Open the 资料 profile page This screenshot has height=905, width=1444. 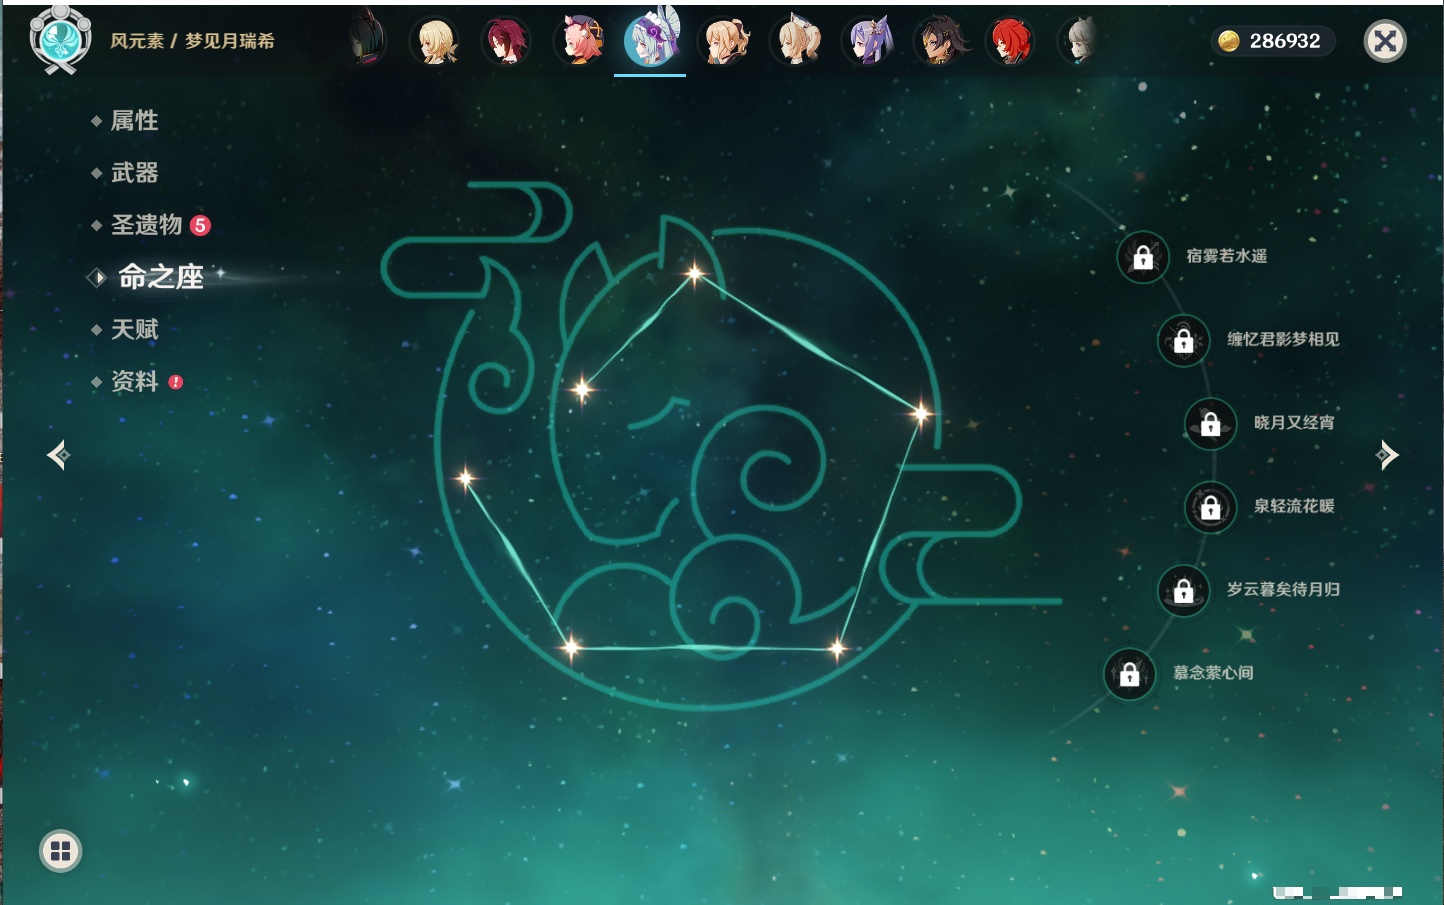(x=134, y=381)
